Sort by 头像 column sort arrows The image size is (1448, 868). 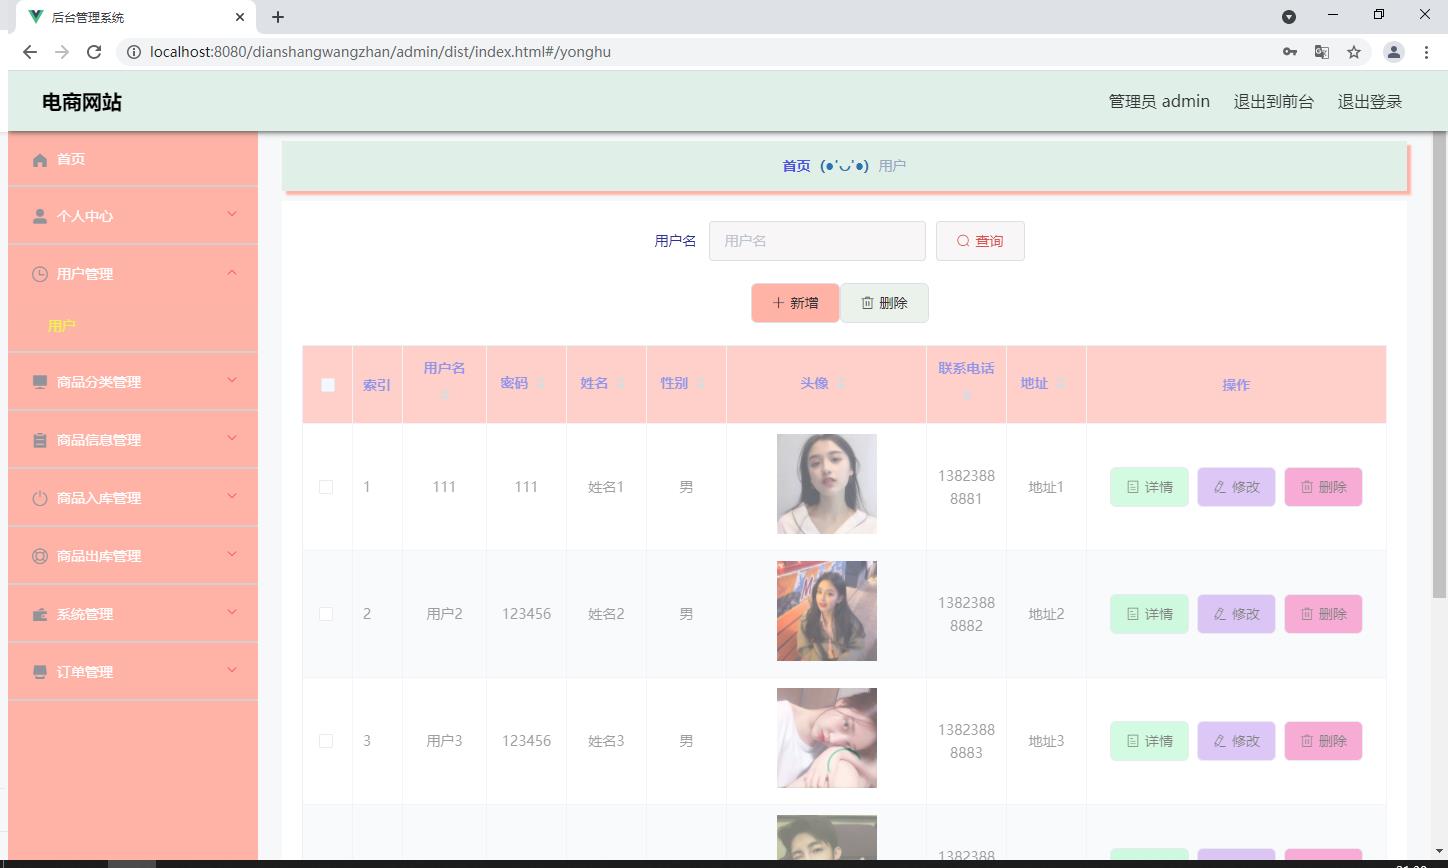[841, 384]
